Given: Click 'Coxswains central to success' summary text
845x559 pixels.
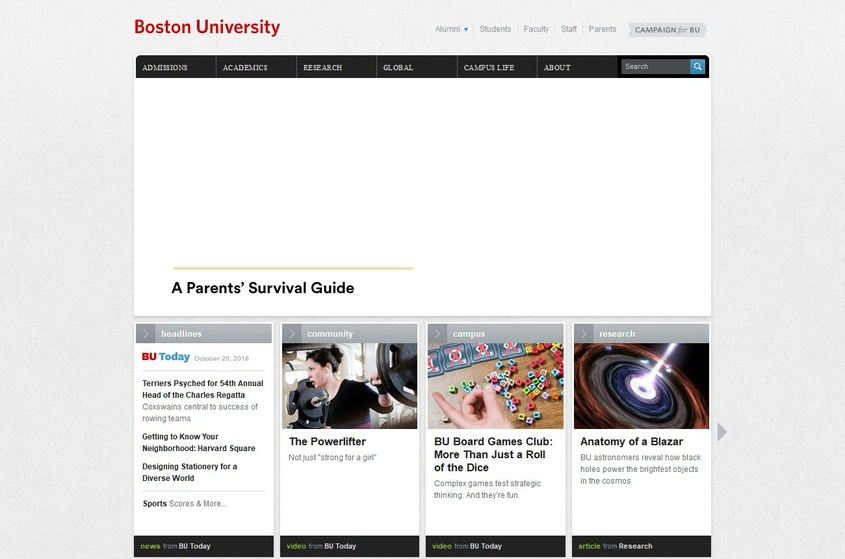Looking at the screenshot, I should (200, 412).
